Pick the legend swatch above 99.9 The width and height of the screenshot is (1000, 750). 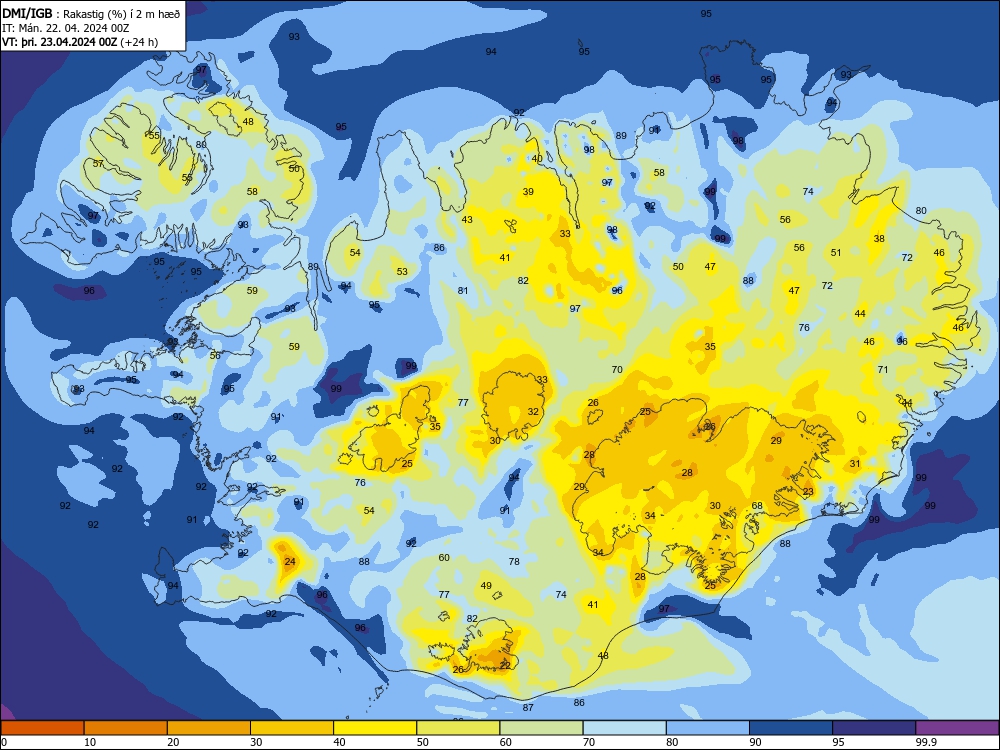point(957,728)
